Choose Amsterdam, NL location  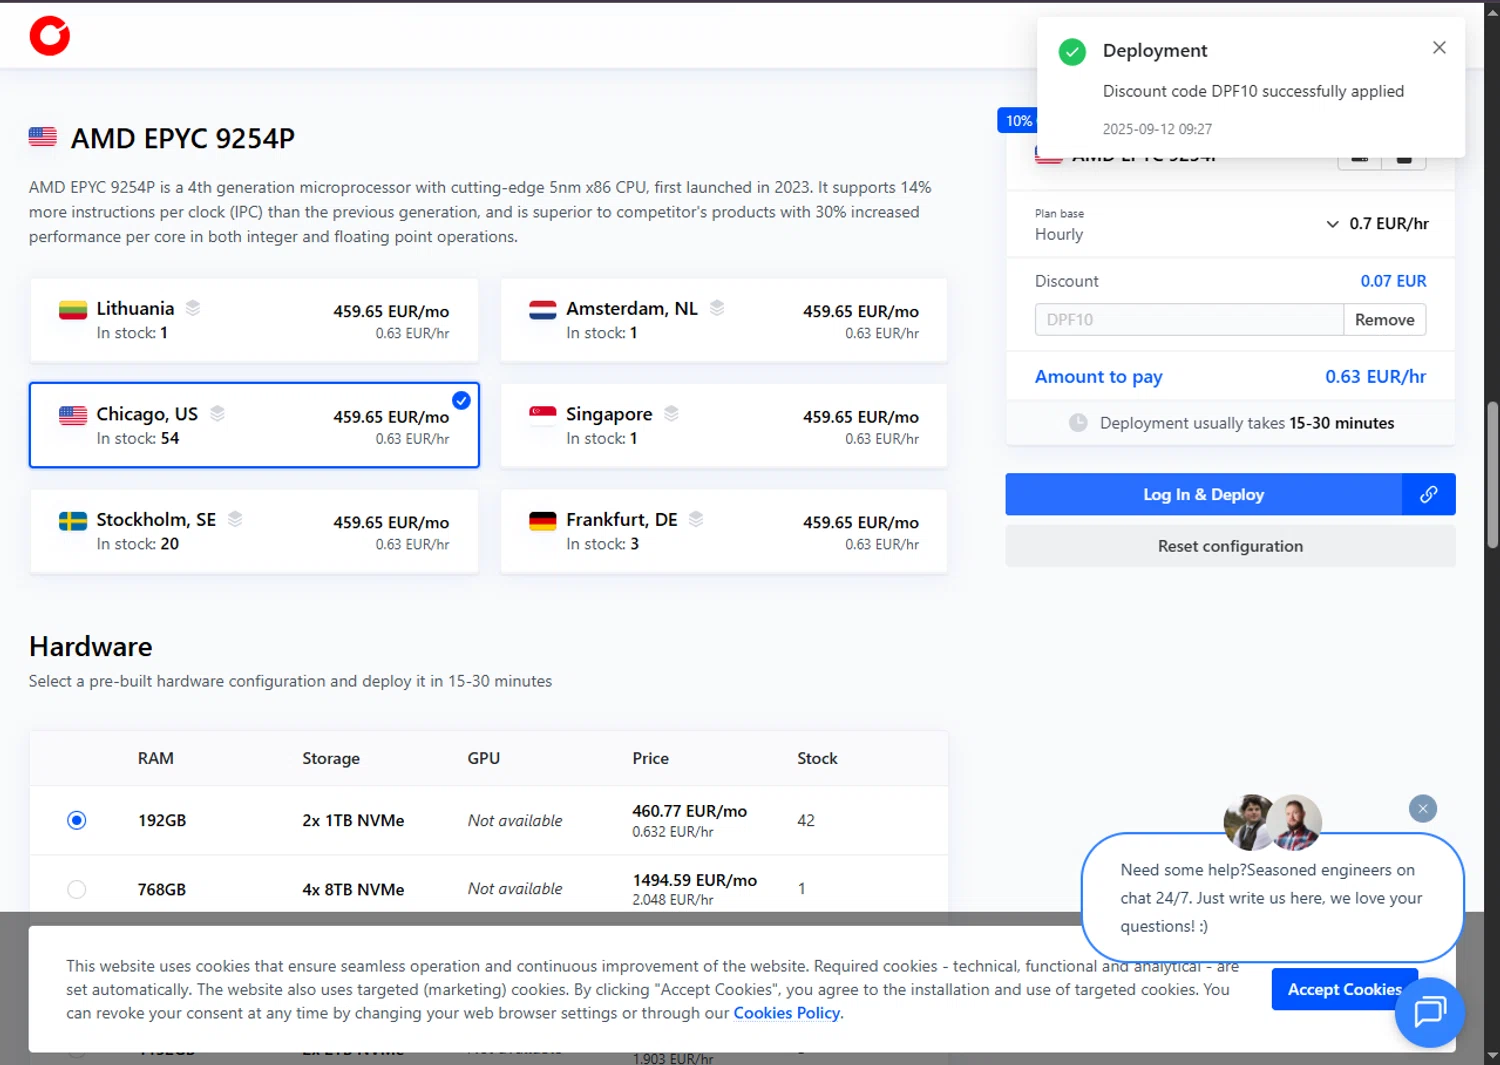coord(724,320)
